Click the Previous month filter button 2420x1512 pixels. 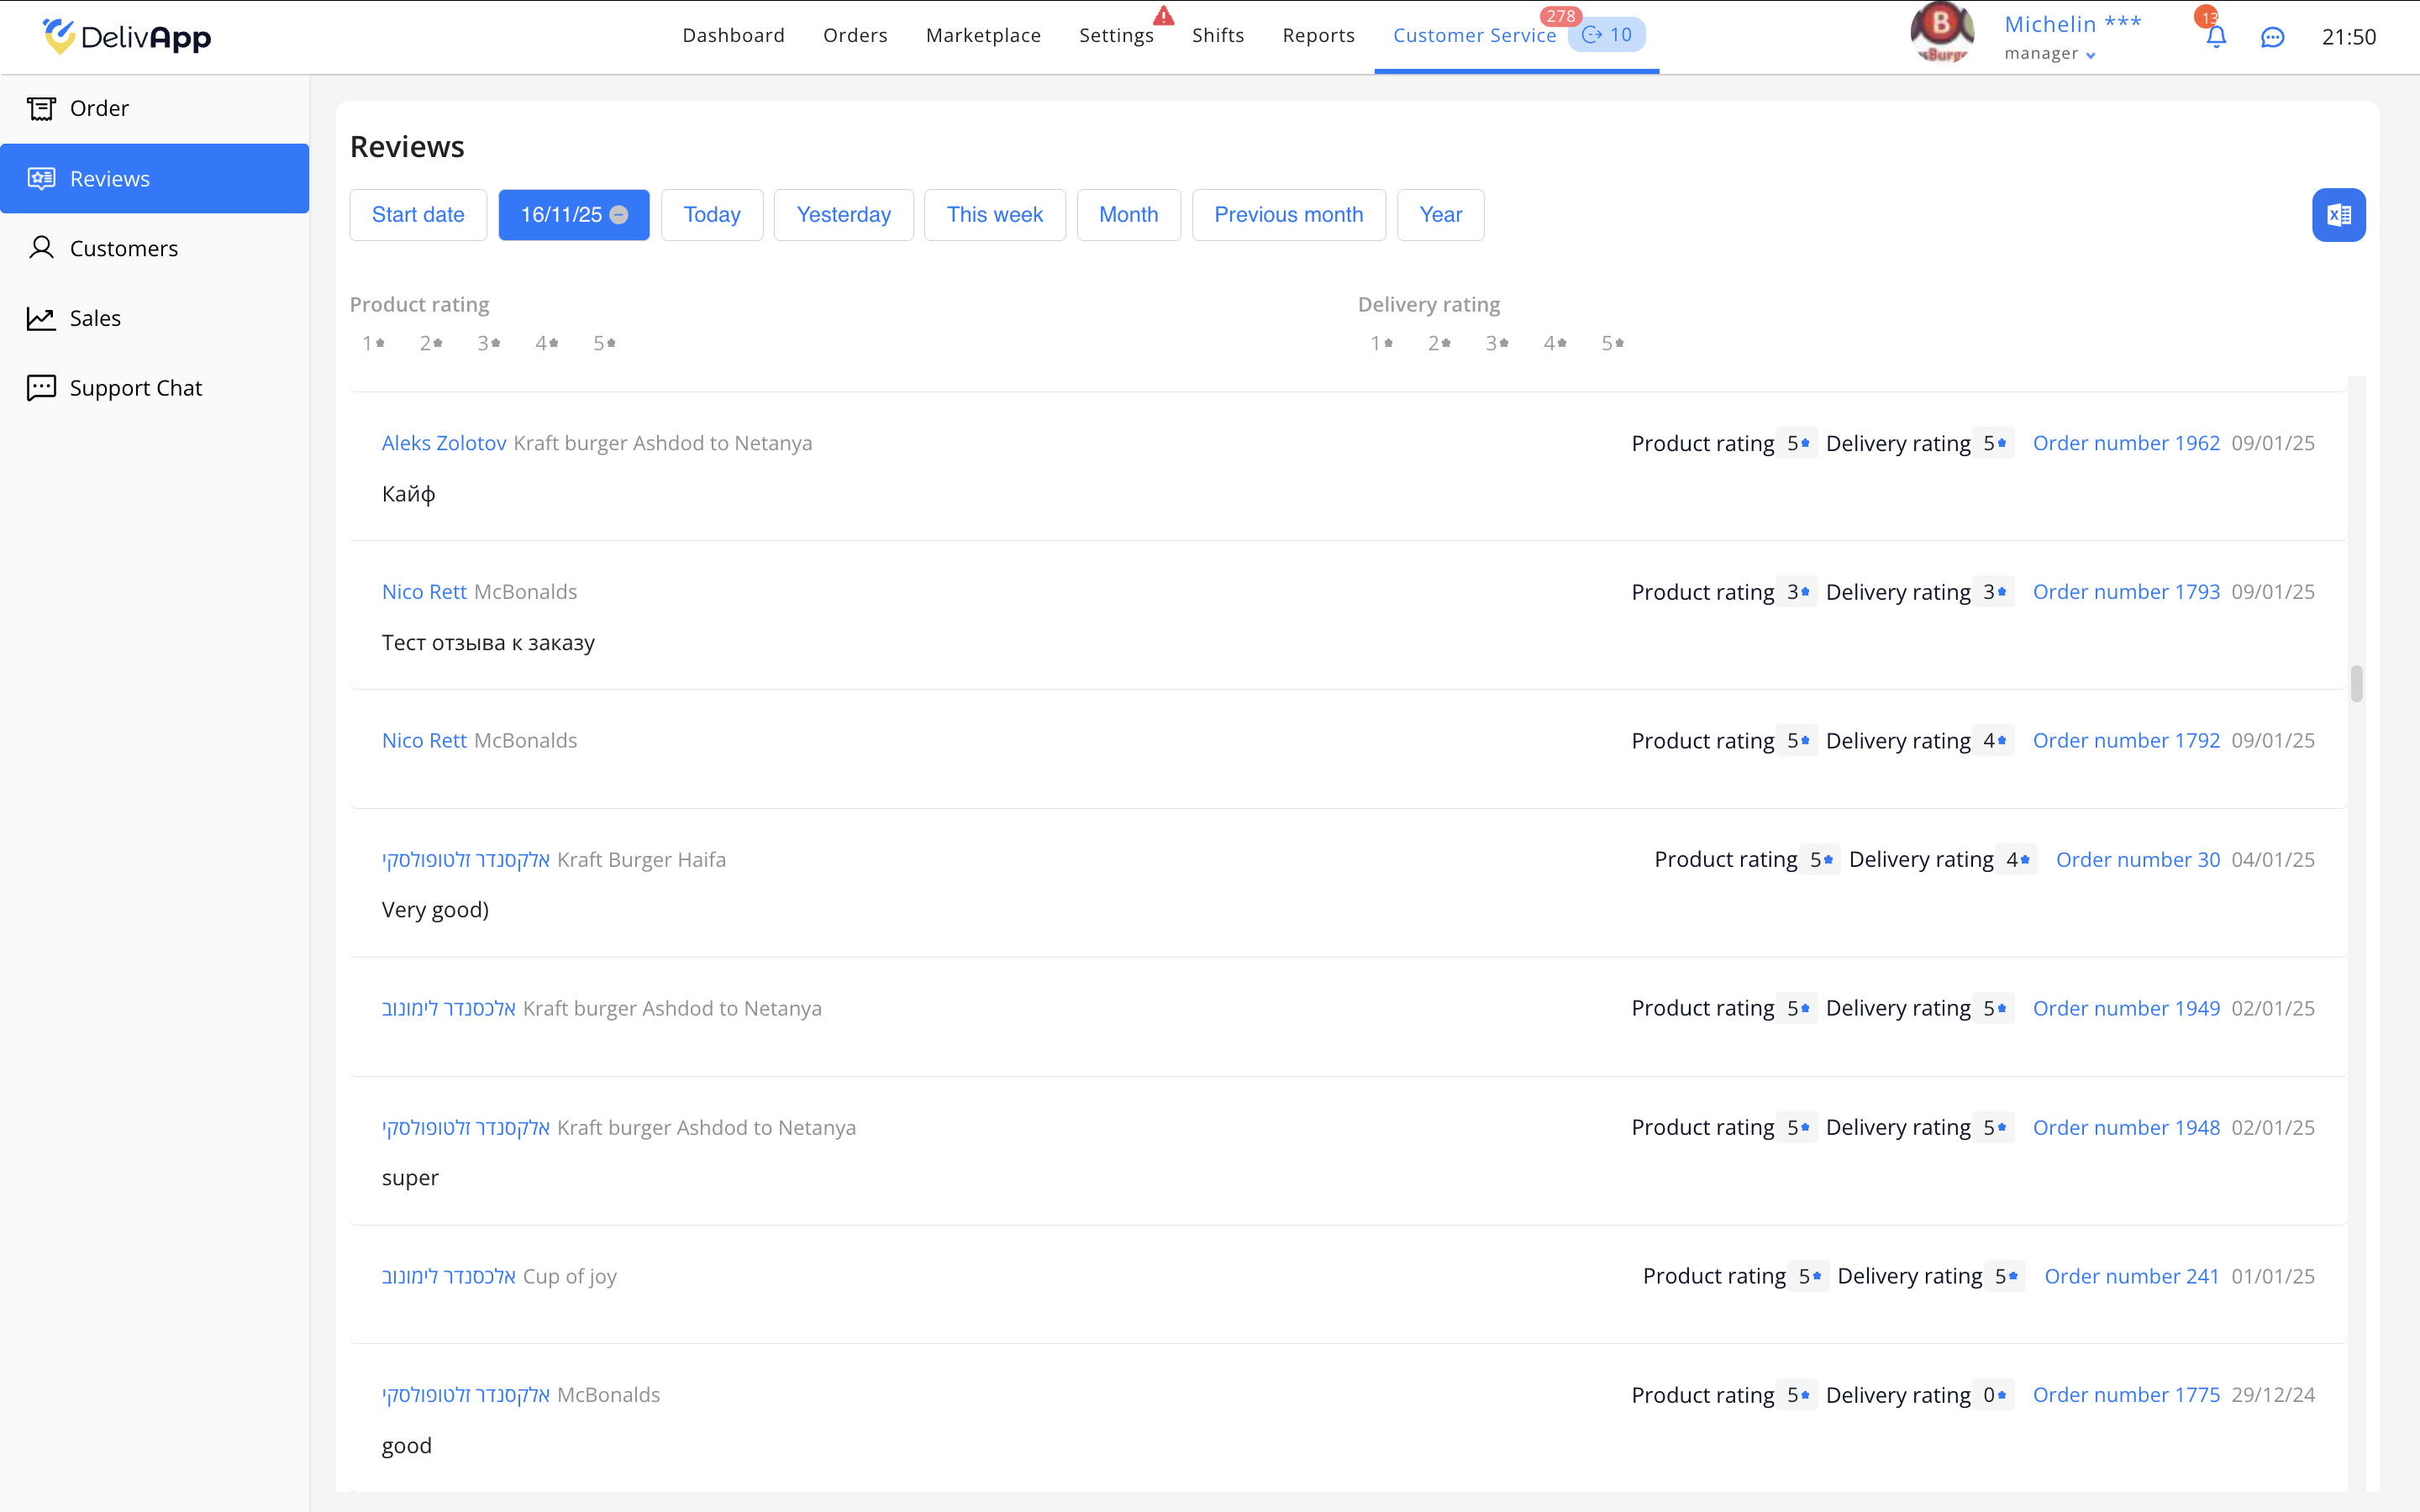click(1288, 215)
